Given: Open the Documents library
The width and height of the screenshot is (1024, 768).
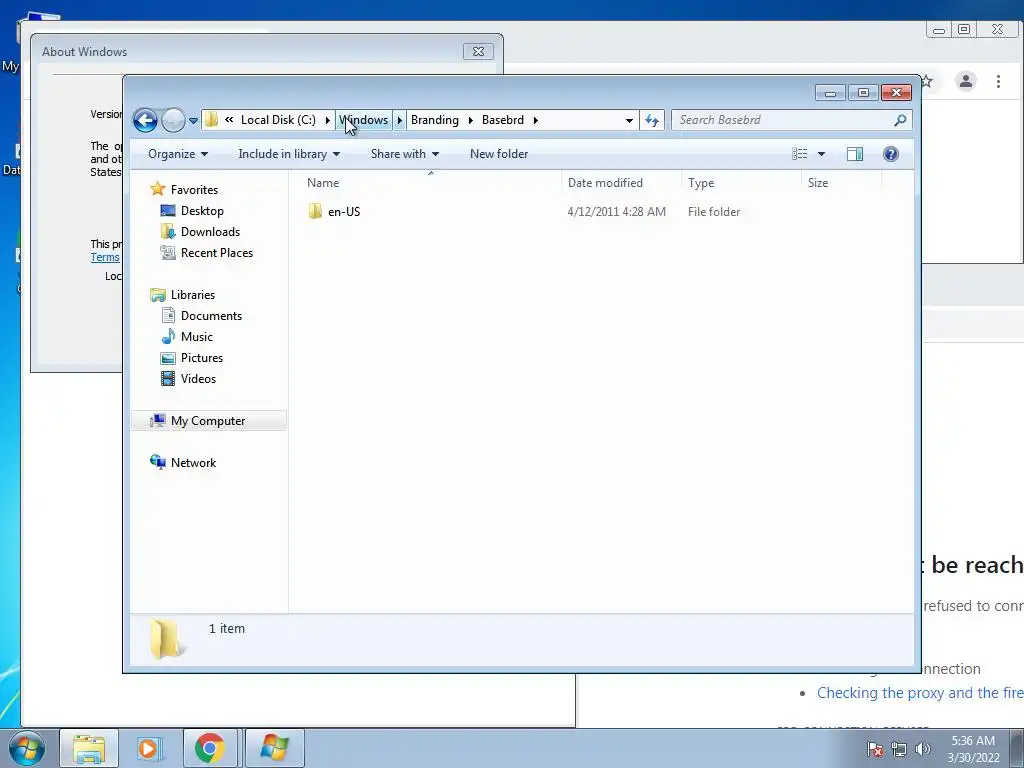Looking at the screenshot, I should click(211, 316).
